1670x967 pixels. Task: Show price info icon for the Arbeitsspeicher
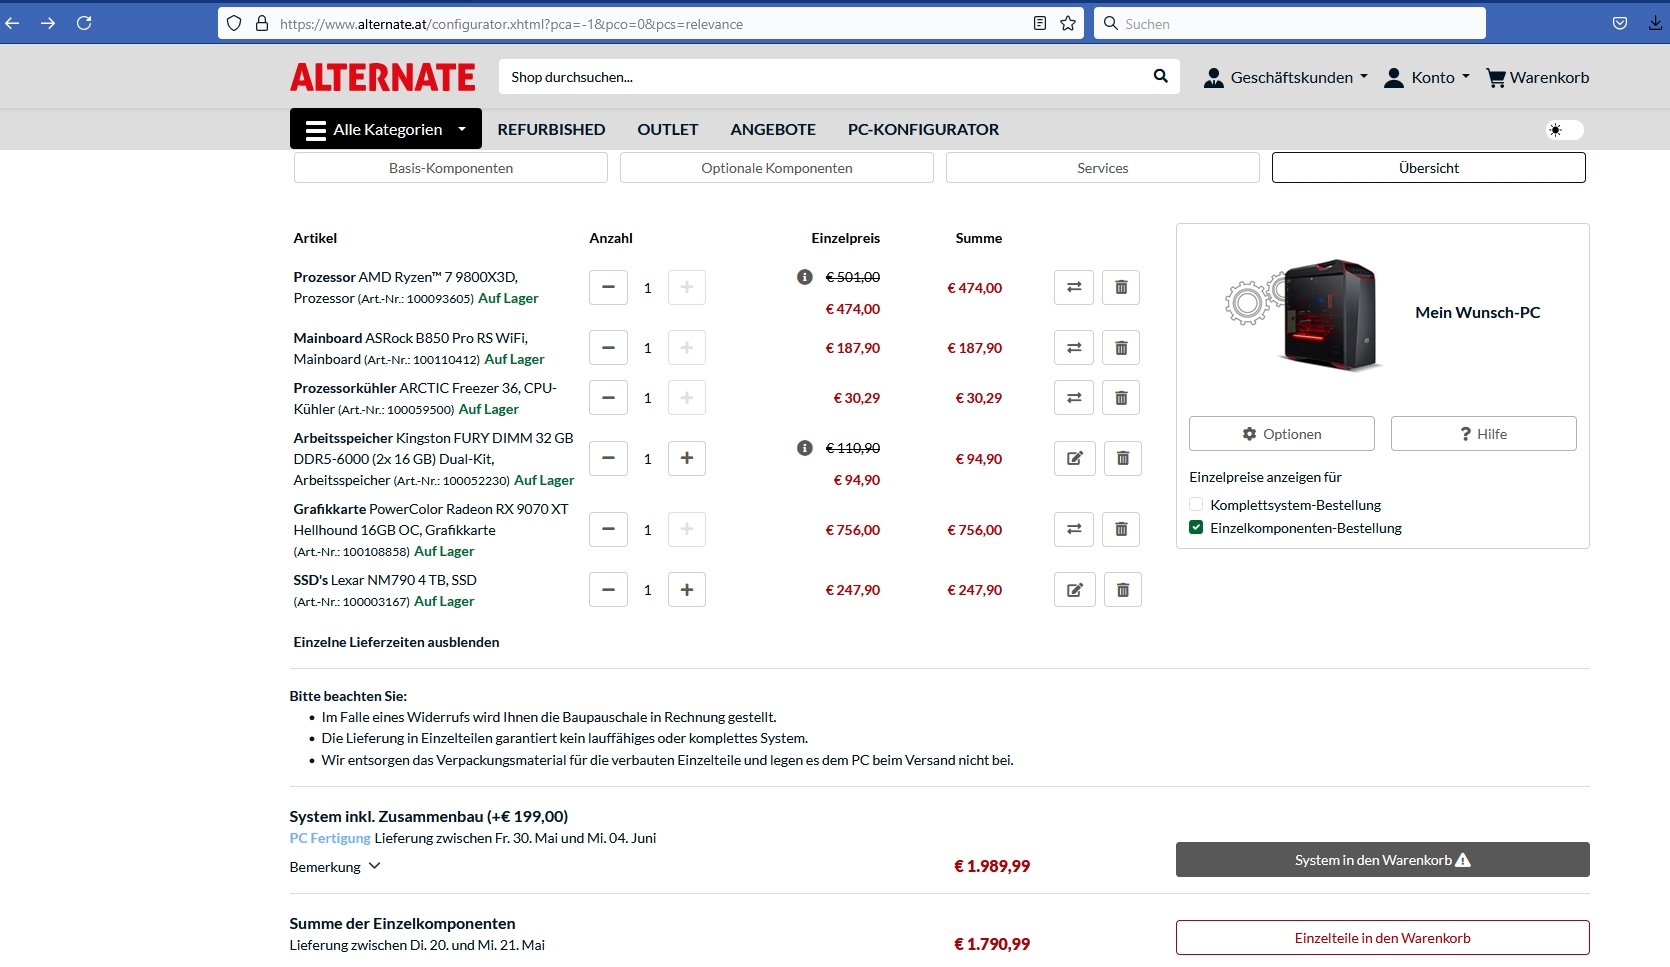tap(805, 448)
